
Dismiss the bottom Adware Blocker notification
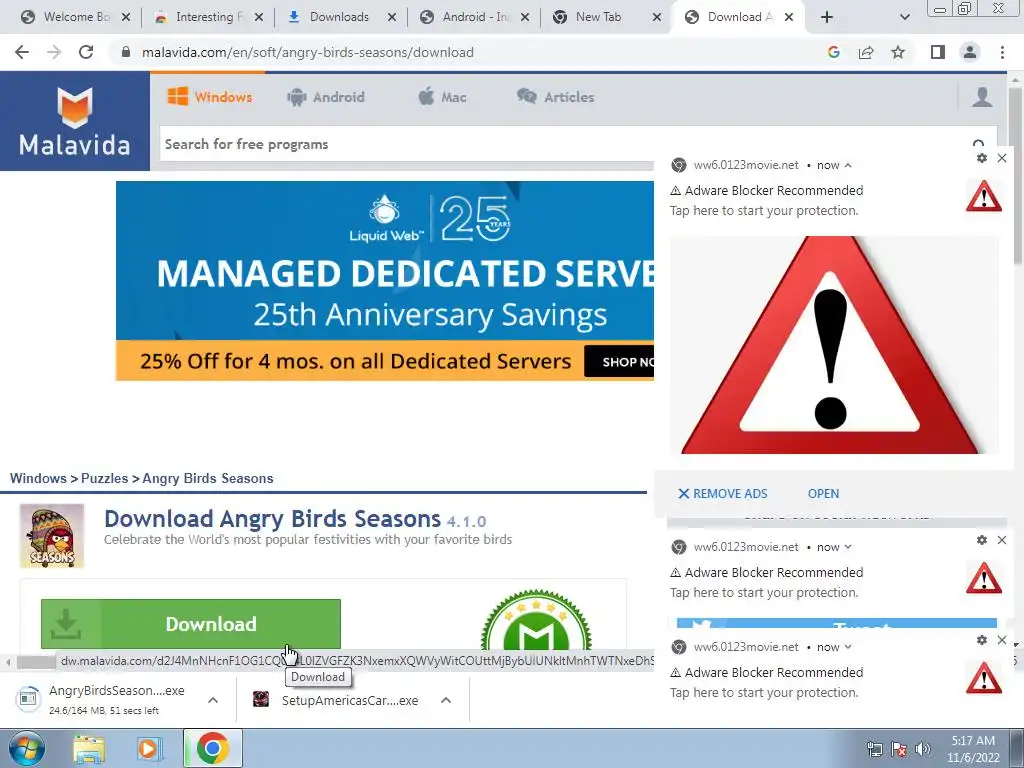coord(1002,640)
